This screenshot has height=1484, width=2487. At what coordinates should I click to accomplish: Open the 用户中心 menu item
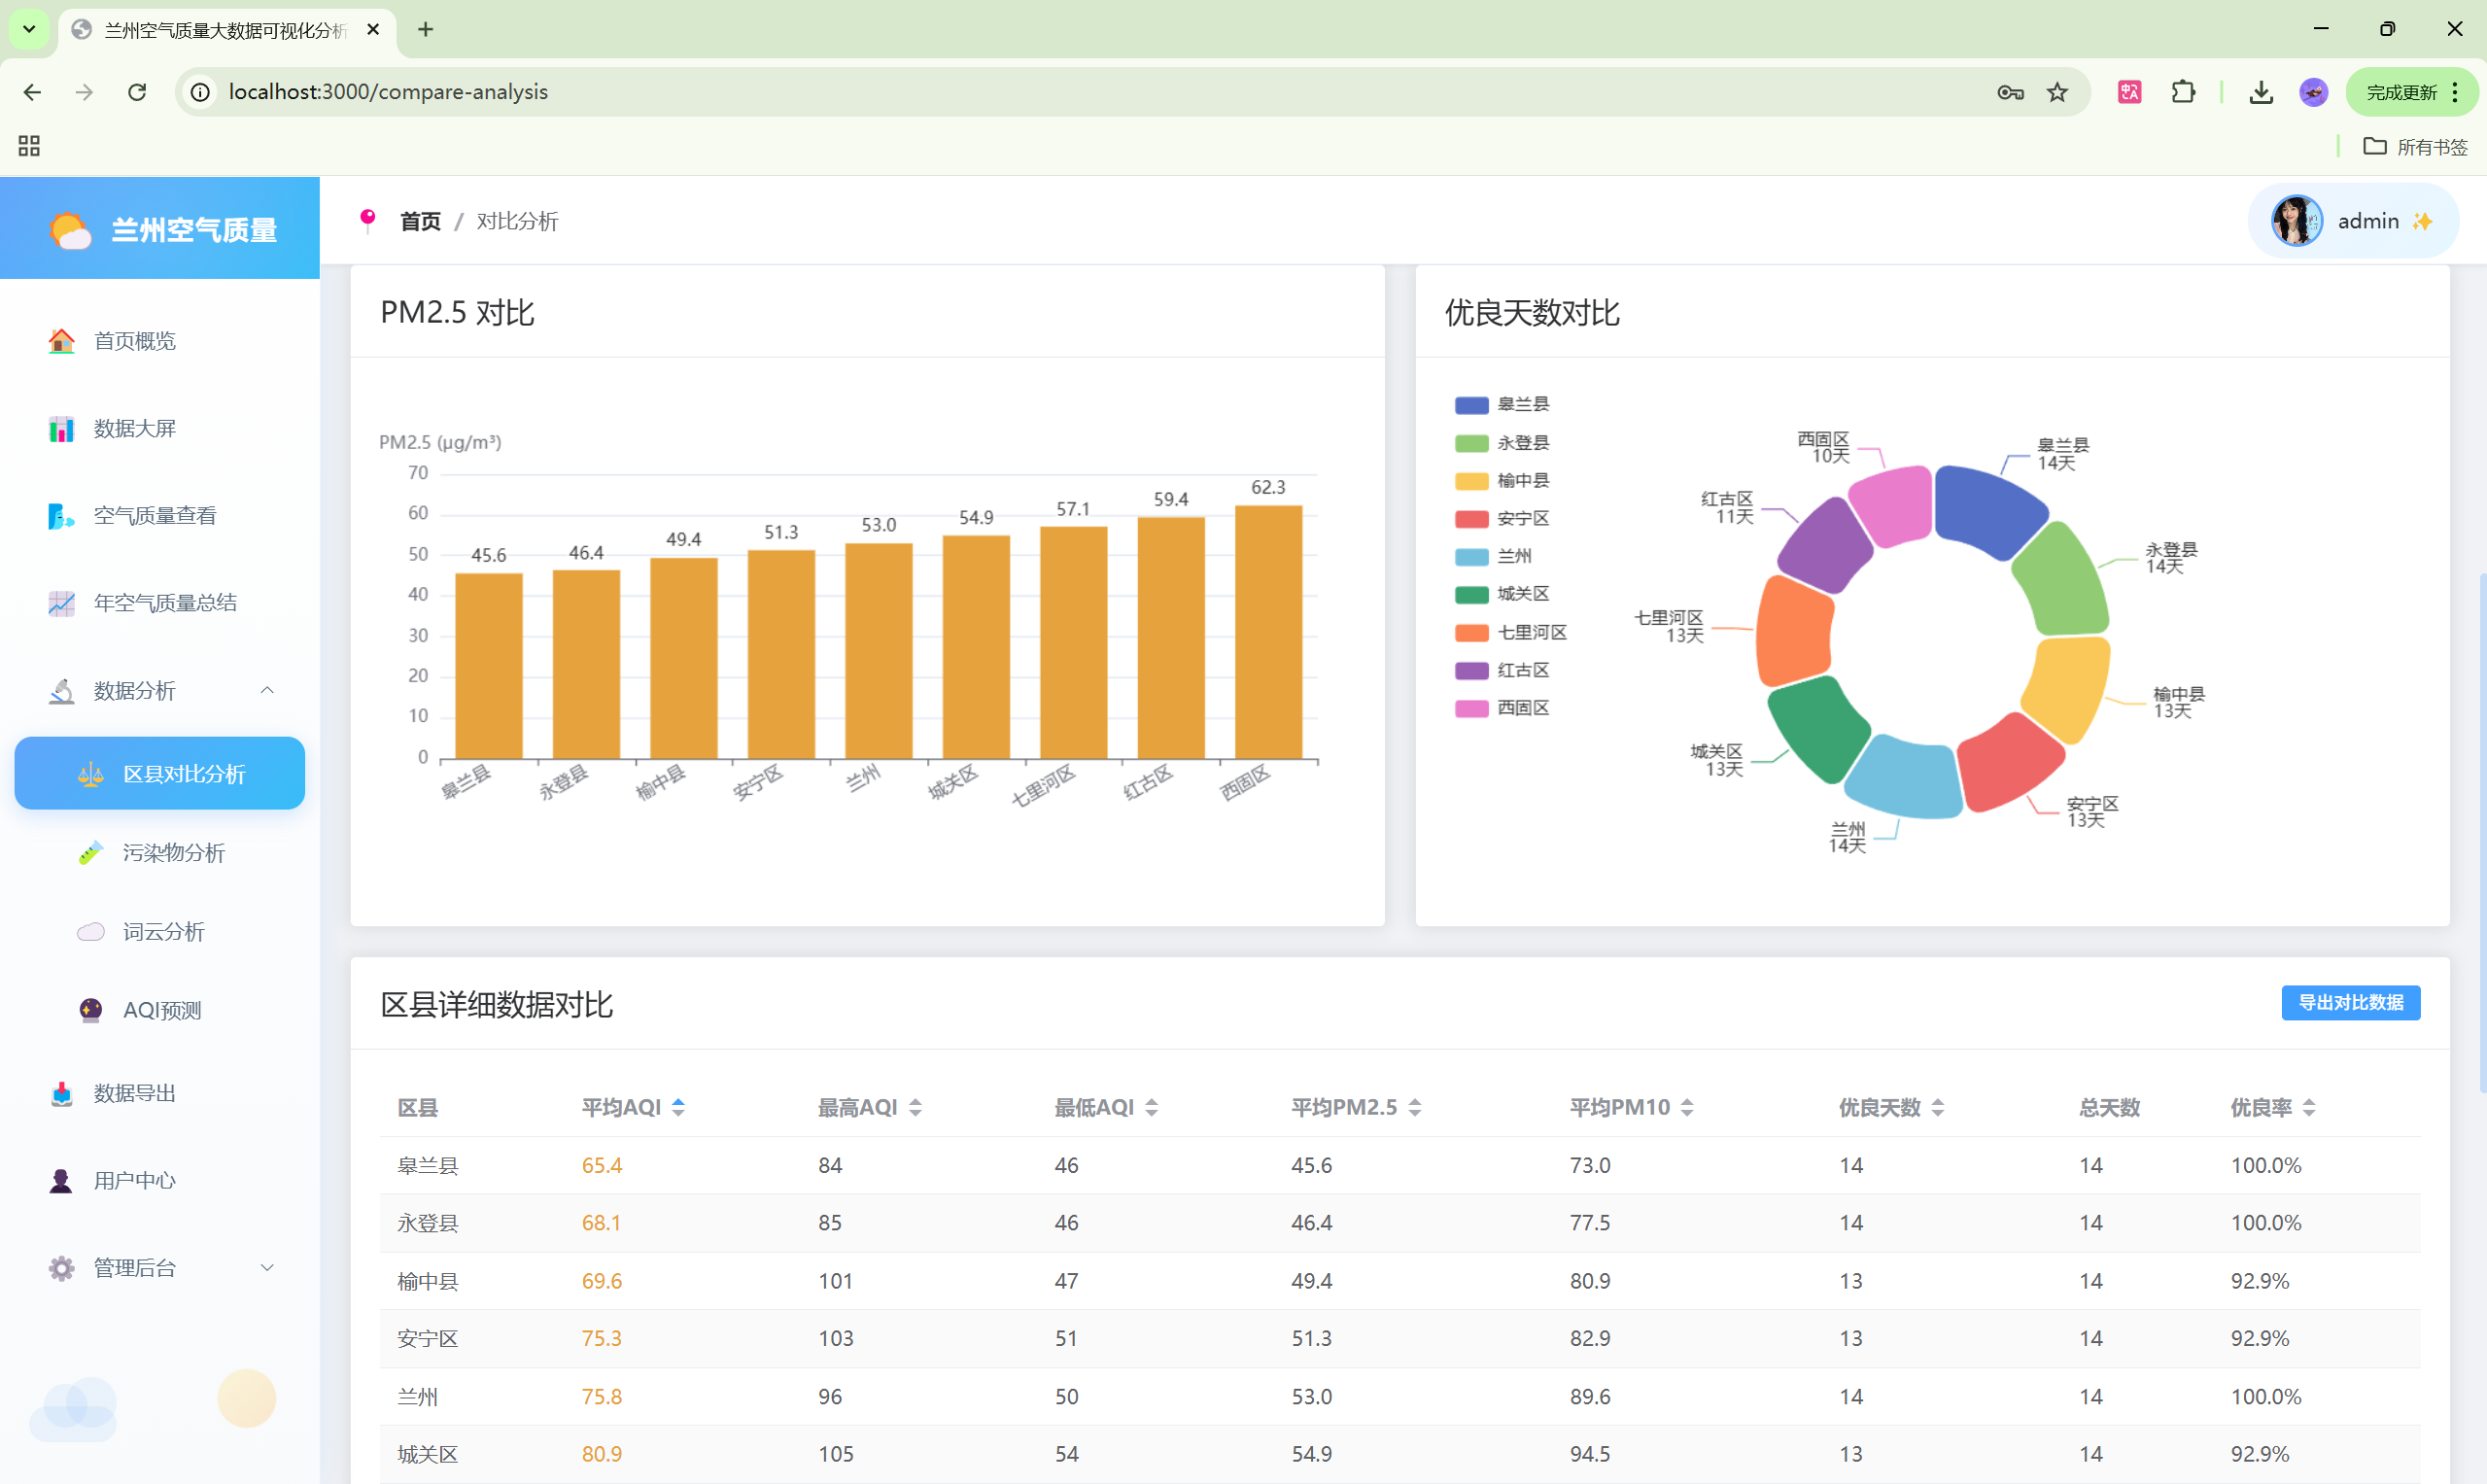[x=135, y=1181]
